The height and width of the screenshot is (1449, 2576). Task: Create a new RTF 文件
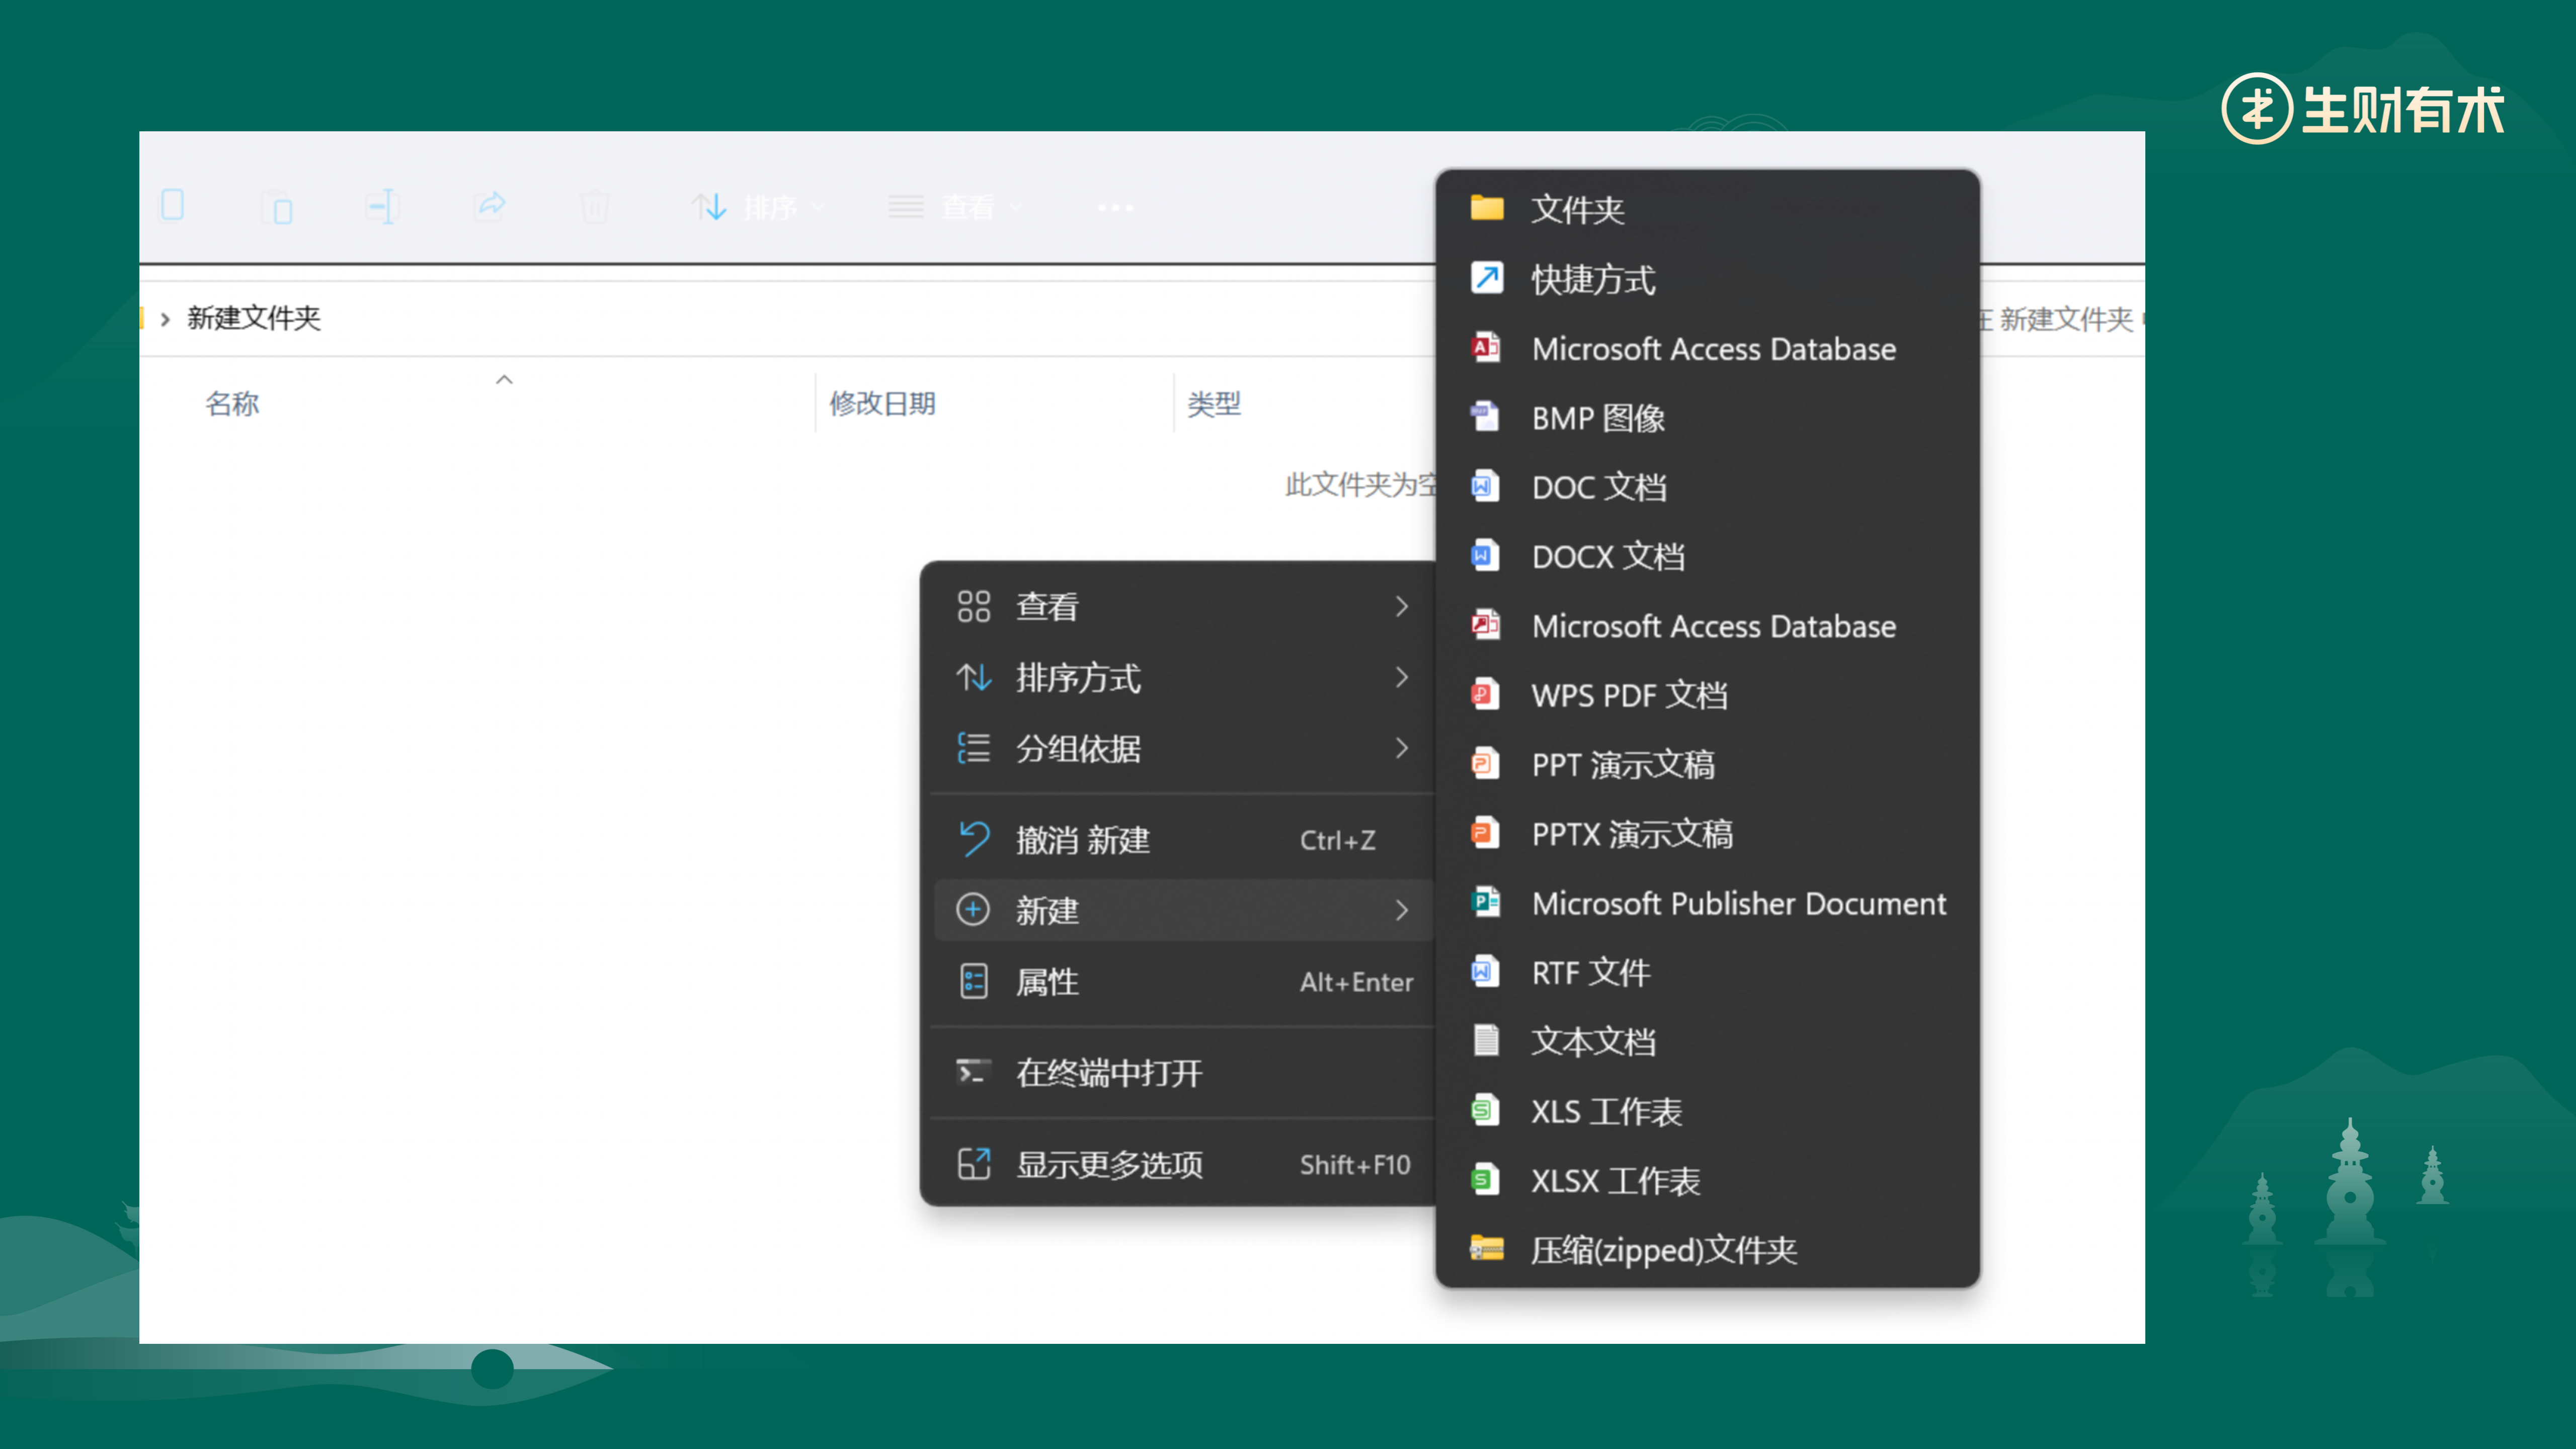1707,972
